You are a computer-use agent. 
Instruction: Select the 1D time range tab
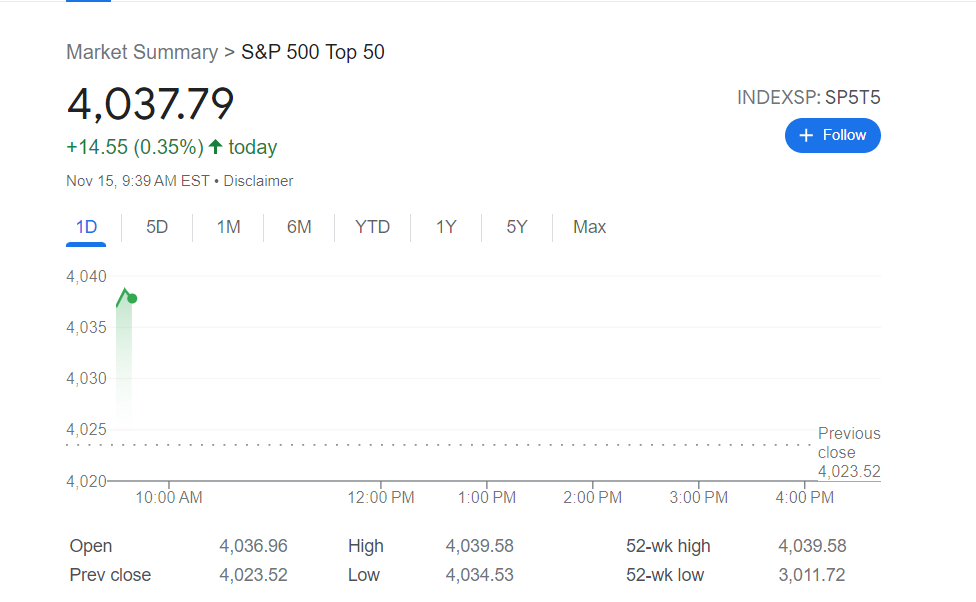coord(86,227)
